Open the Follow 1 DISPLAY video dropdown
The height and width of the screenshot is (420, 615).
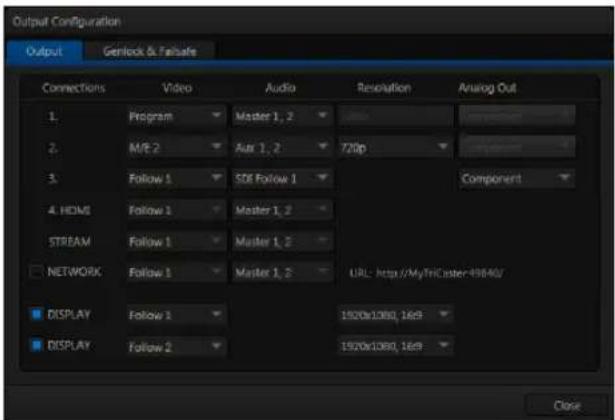[x=176, y=315]
